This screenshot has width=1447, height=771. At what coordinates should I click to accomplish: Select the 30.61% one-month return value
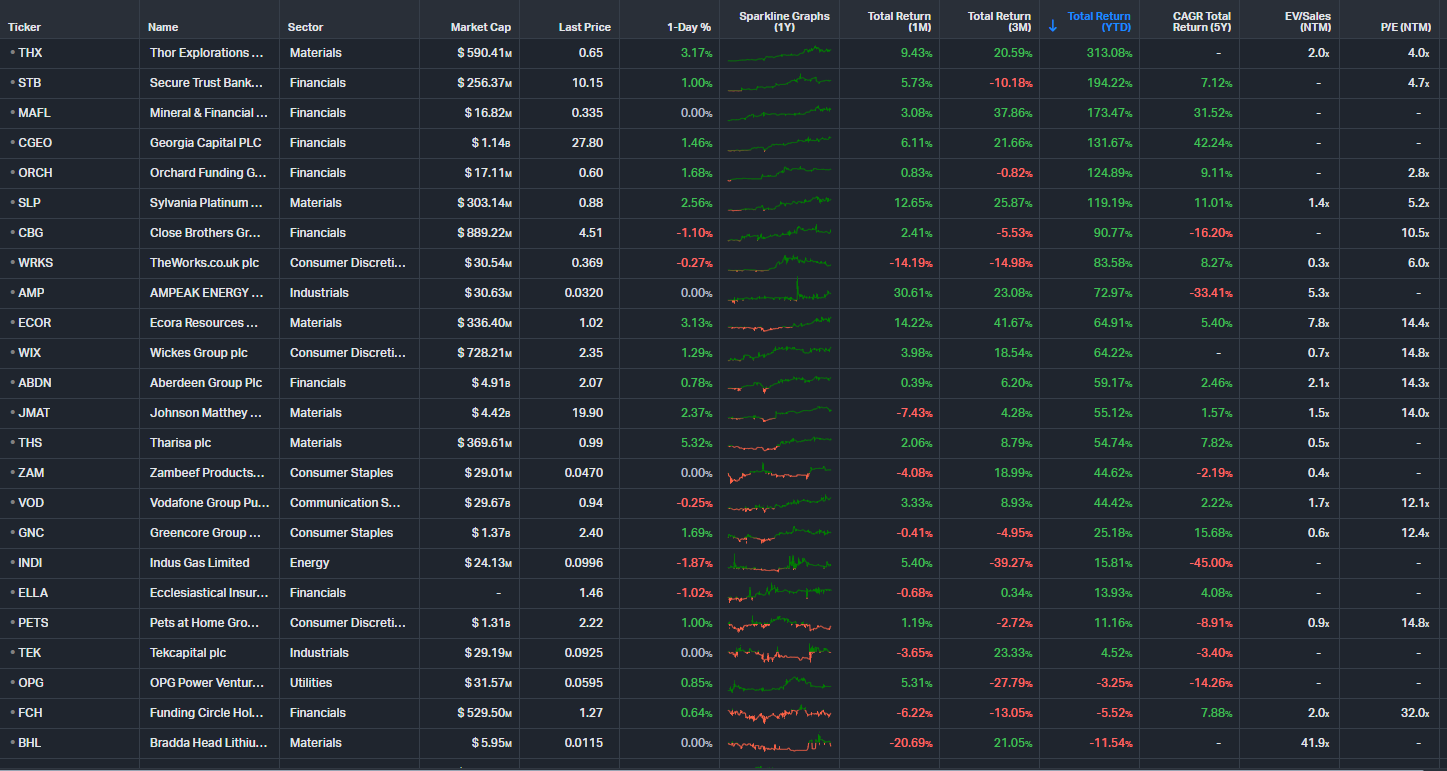coord(914,293)
